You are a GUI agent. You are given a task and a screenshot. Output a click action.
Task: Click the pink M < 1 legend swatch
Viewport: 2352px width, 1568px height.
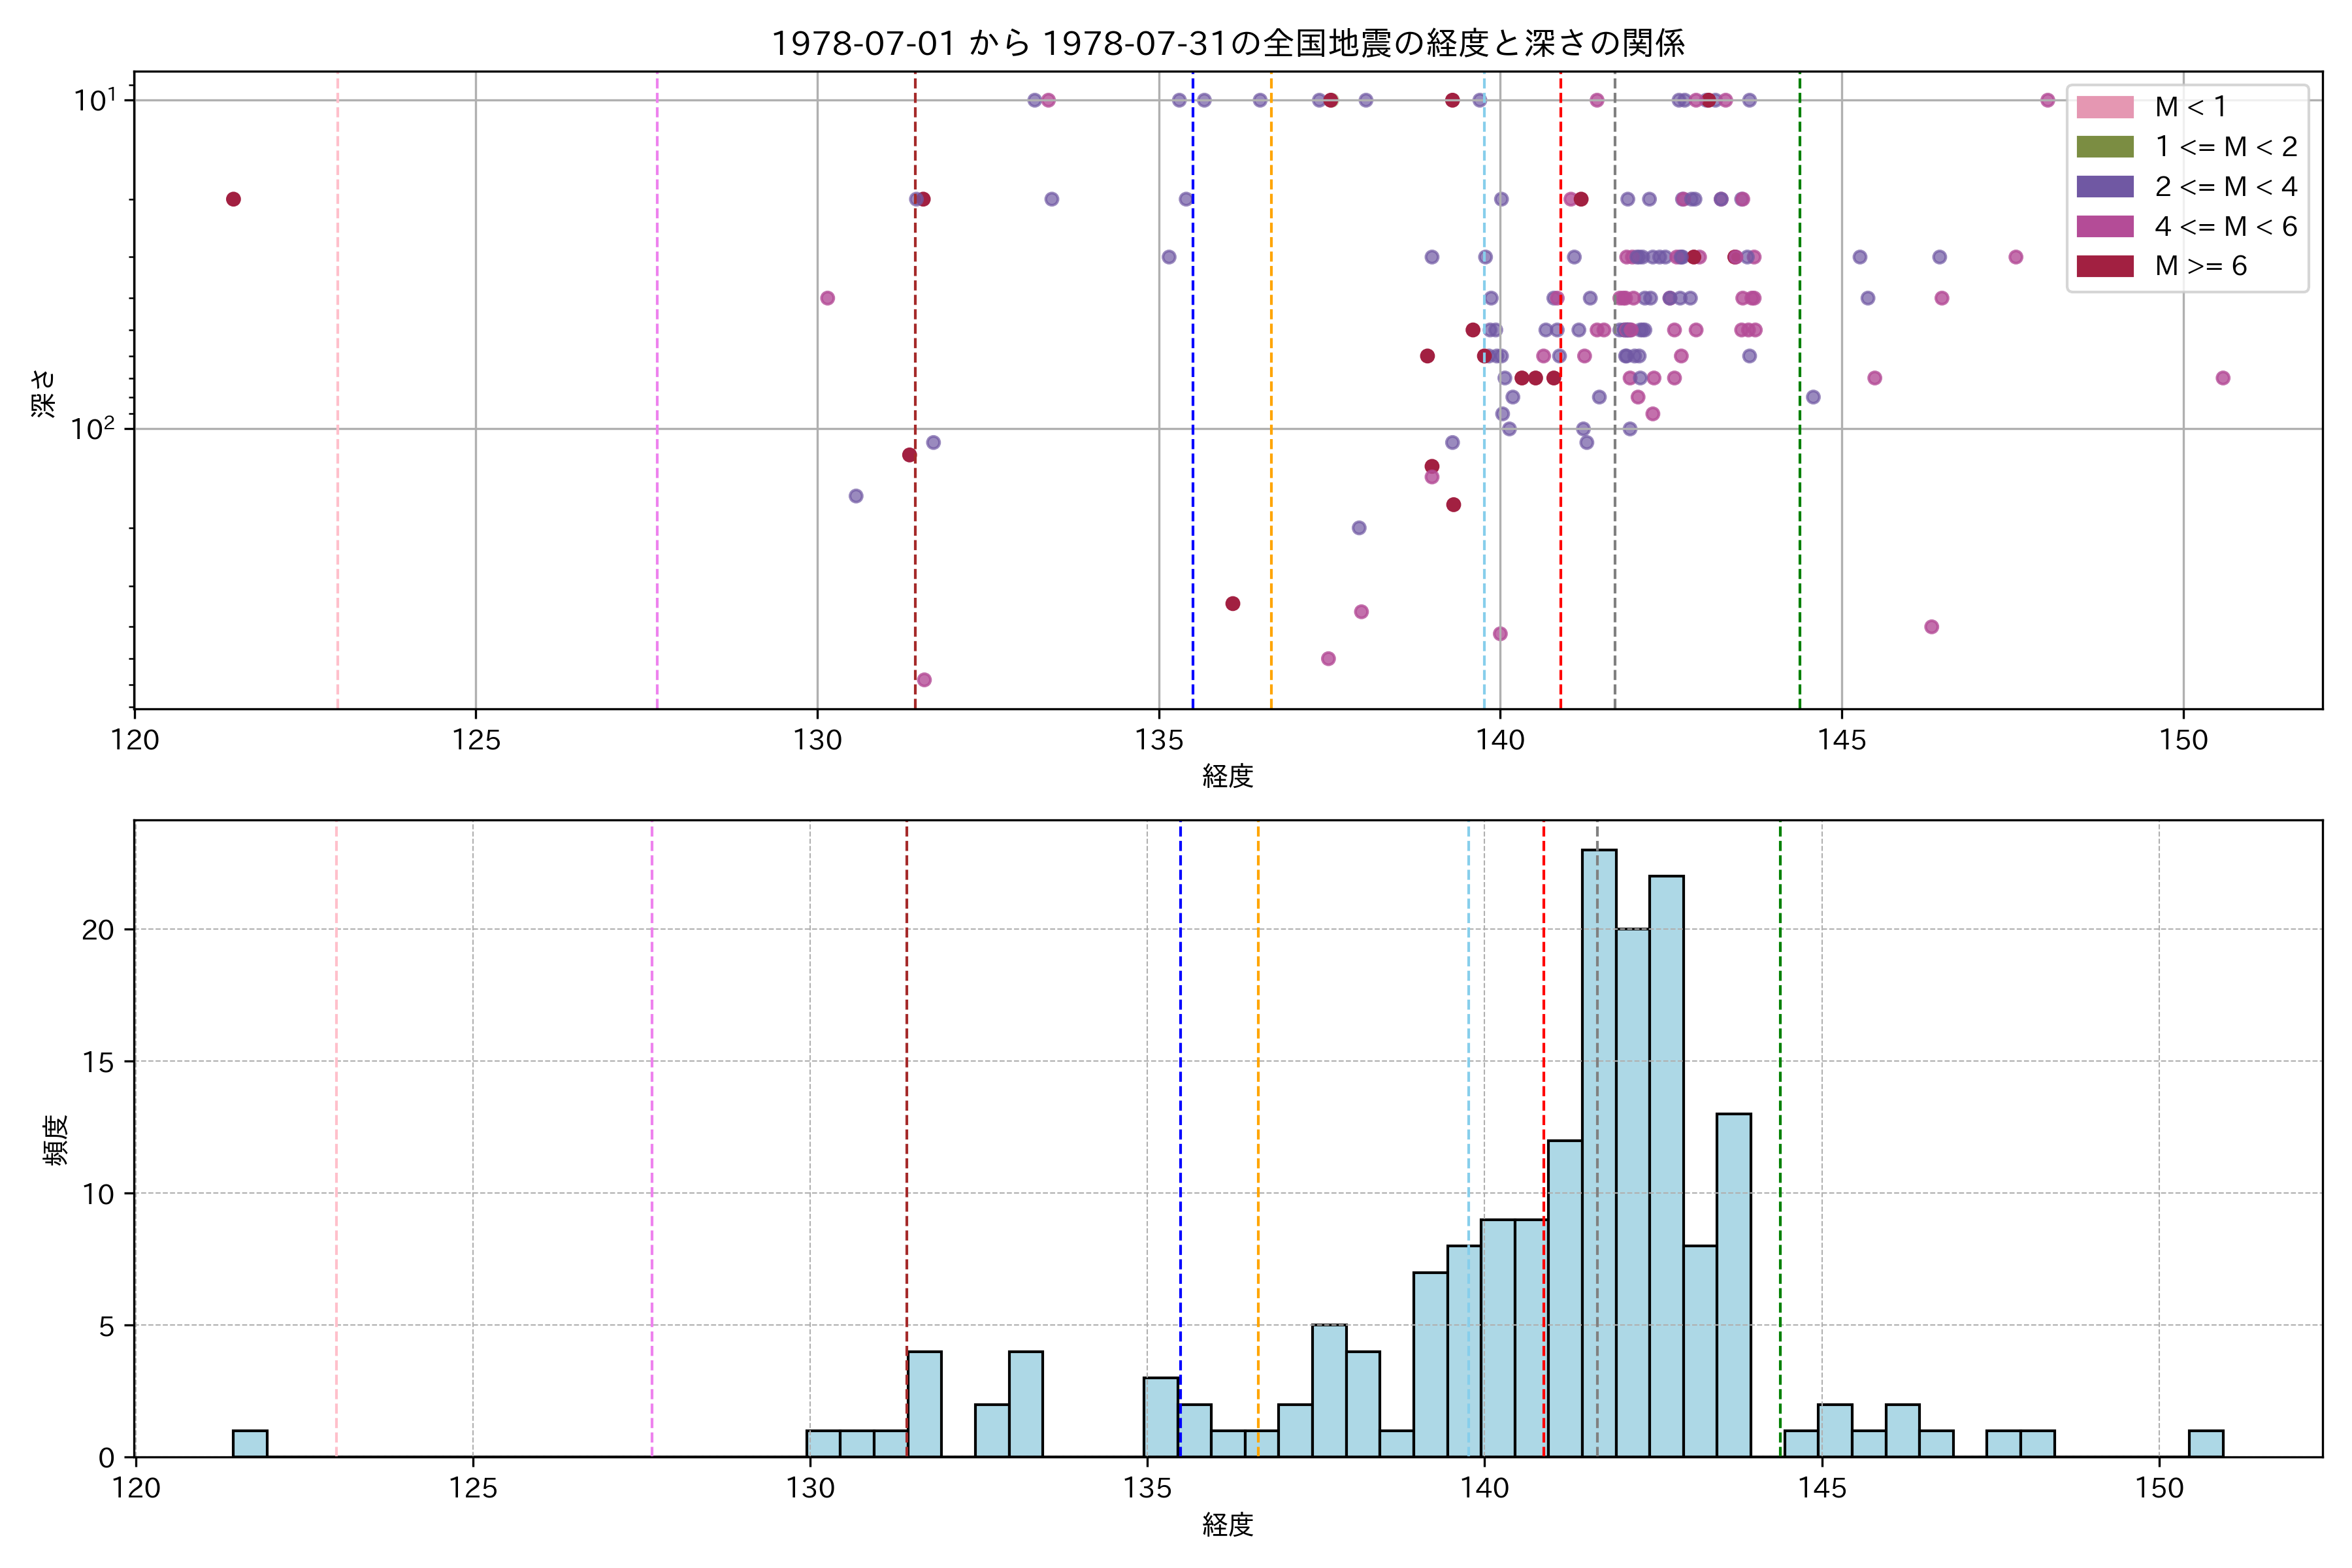coord(2104,107)
